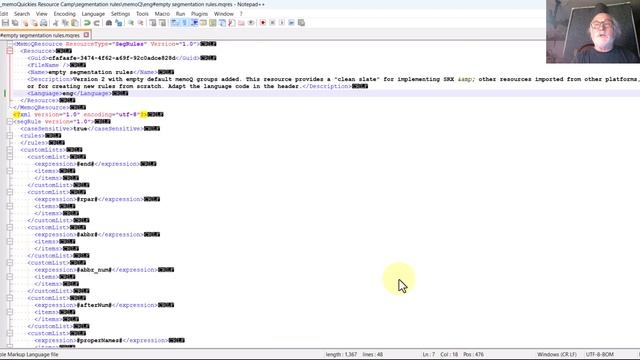Open the Settings menu
The image size is (640, 360).
point(120,14)
